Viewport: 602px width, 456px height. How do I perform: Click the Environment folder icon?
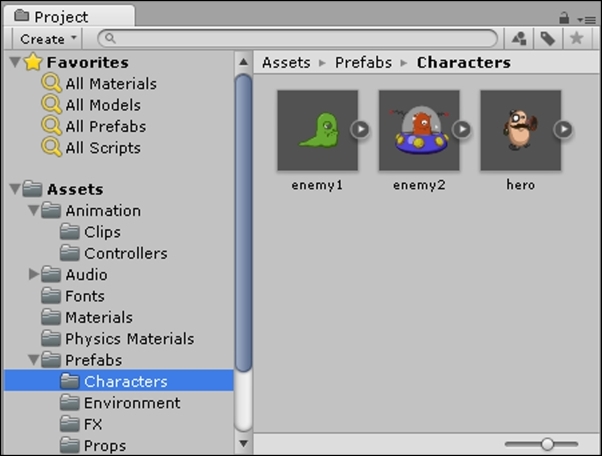(69, 403)
